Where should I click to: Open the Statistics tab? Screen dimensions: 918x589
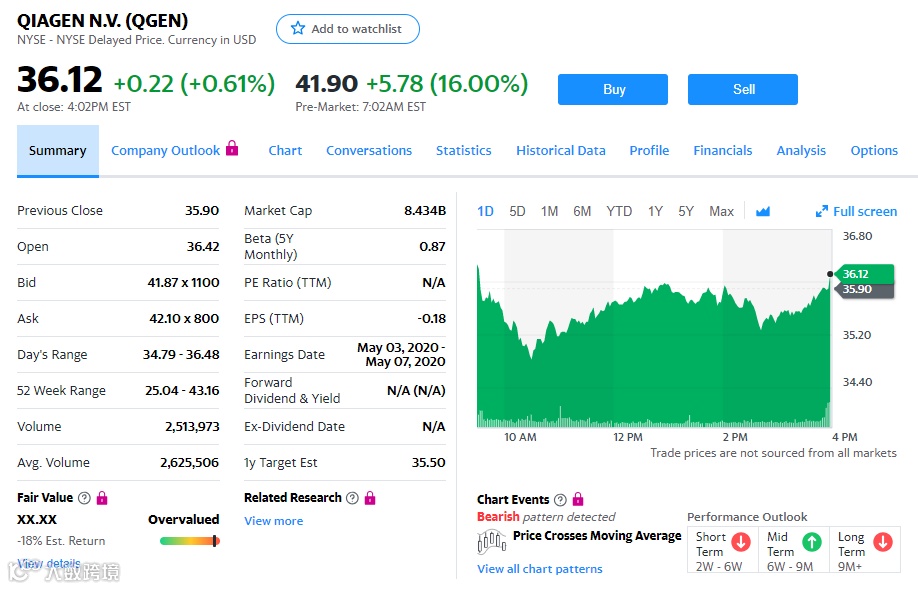point(464,150)
